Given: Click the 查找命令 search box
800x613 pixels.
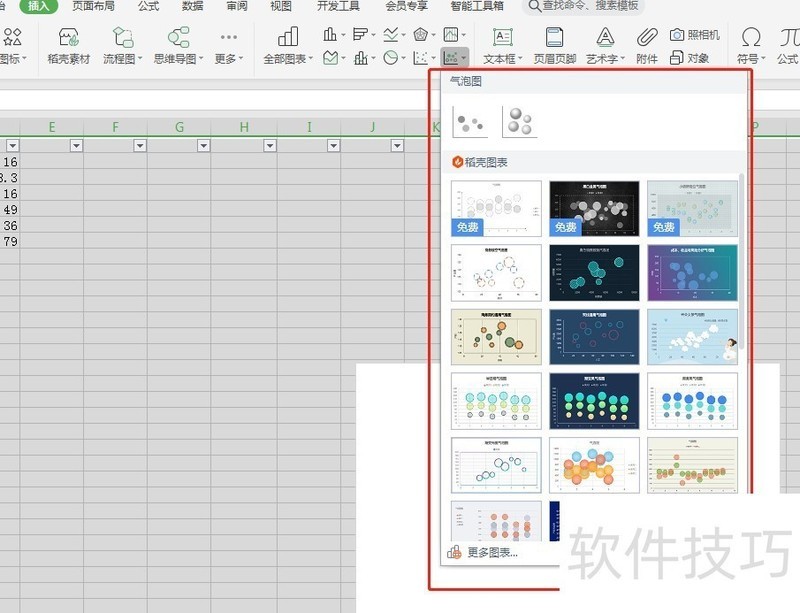Looking at the screenshot, I should click(x=590, y=6).
